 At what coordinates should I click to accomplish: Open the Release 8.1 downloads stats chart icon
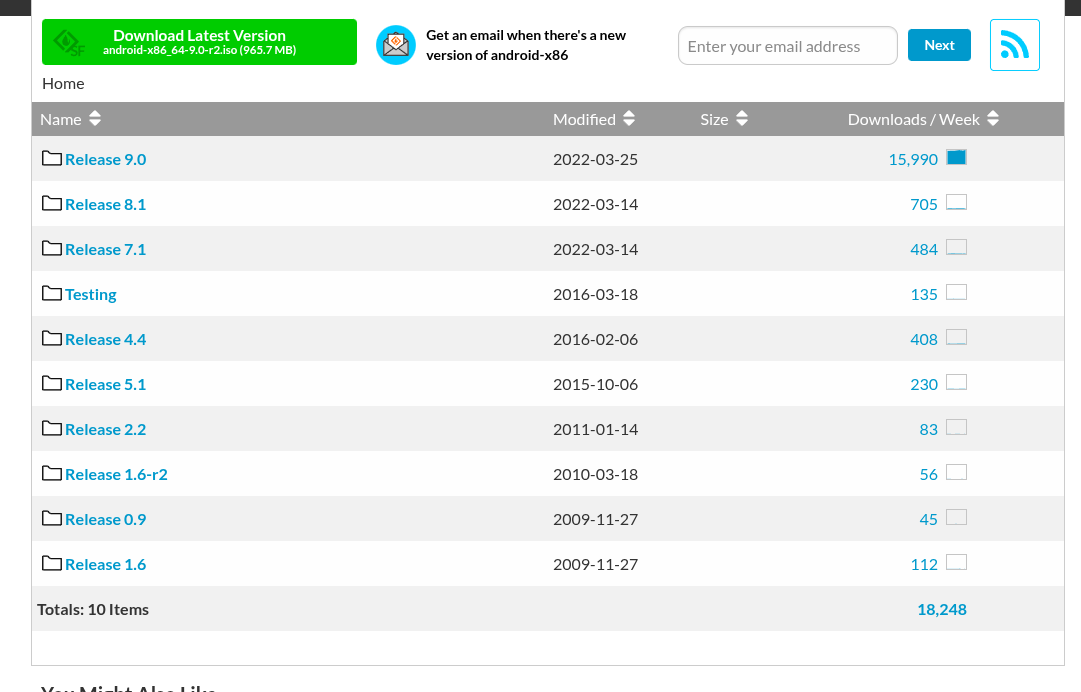pos(956,203)
